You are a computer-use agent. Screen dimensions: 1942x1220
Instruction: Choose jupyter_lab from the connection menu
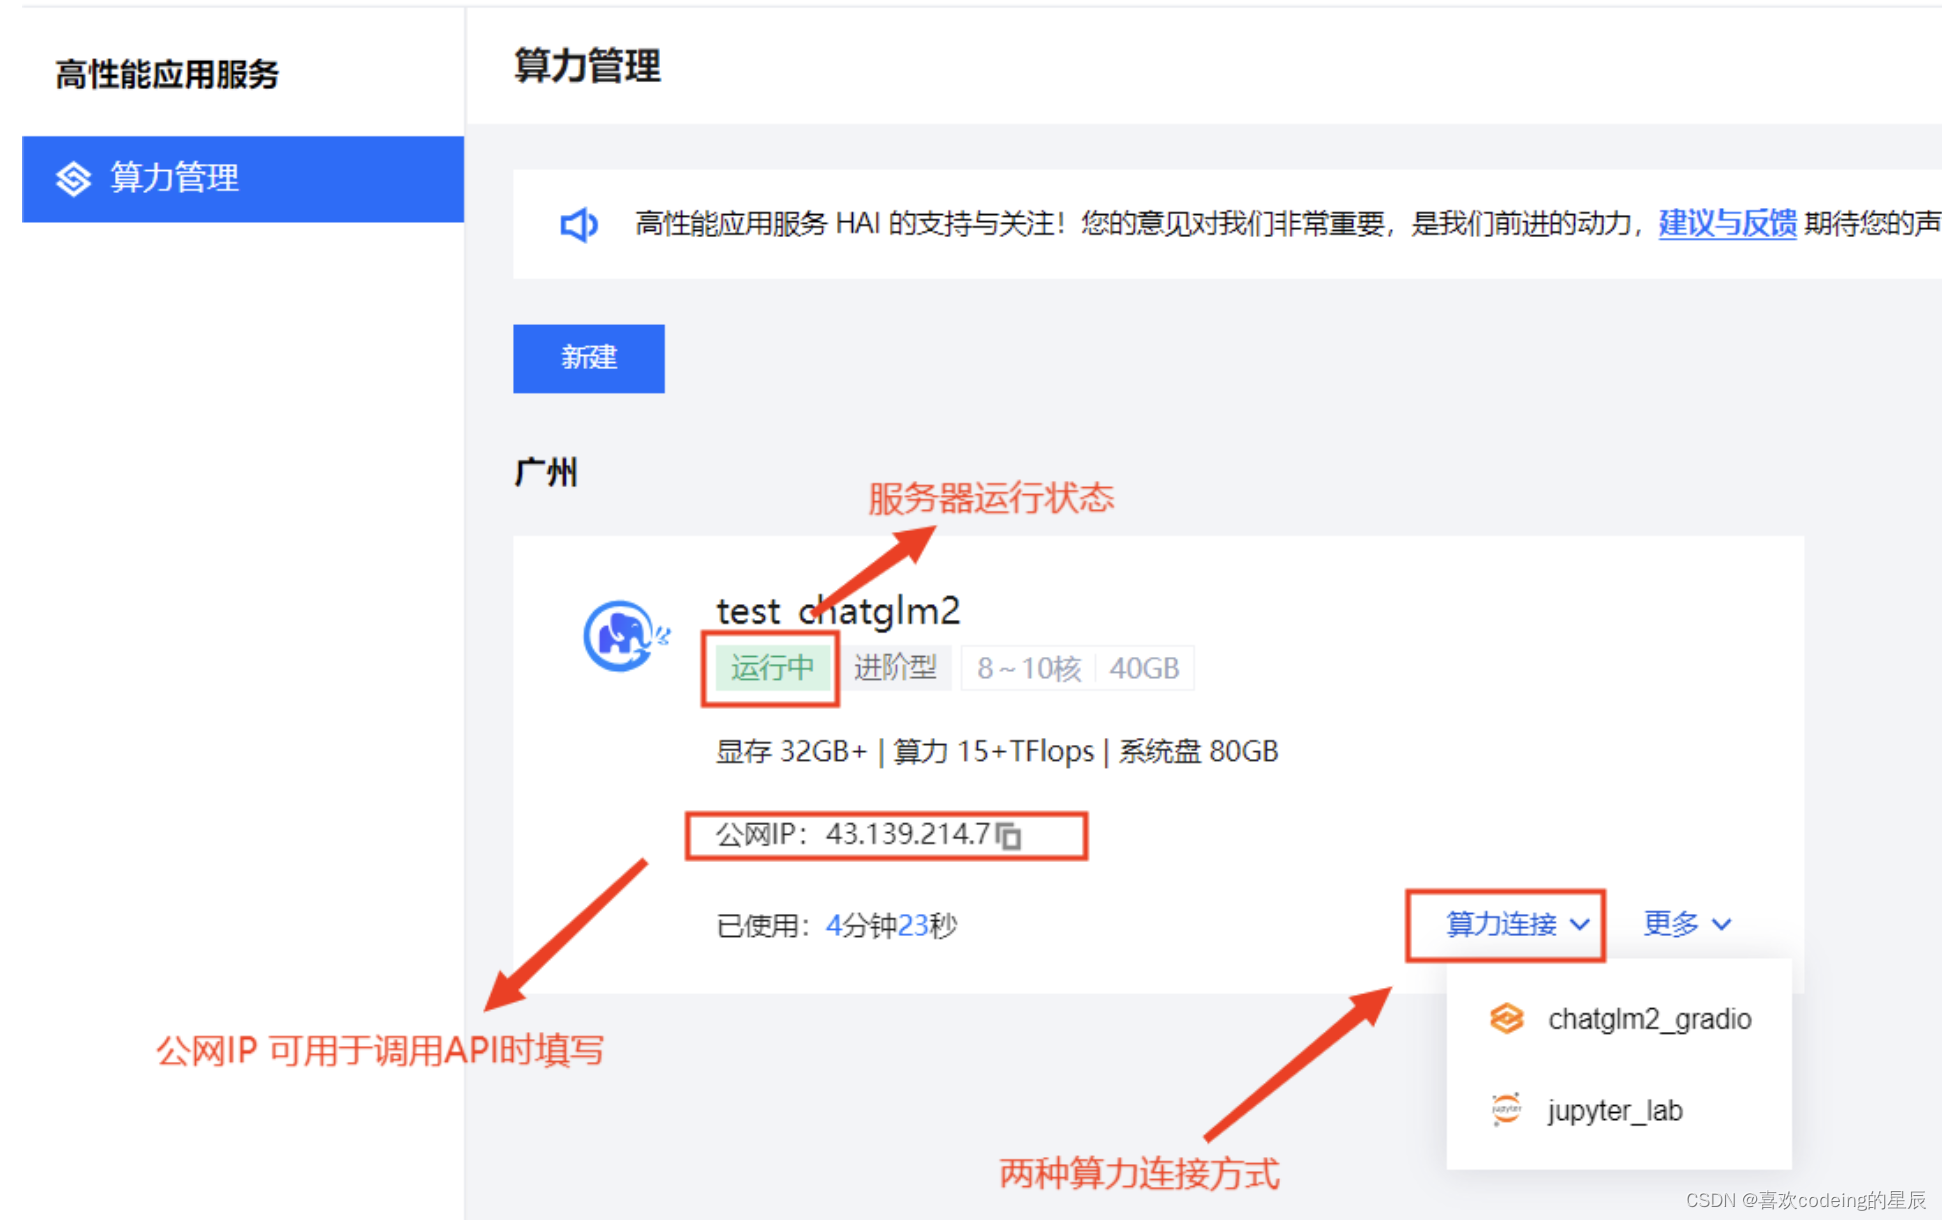click(1619, 1111)
